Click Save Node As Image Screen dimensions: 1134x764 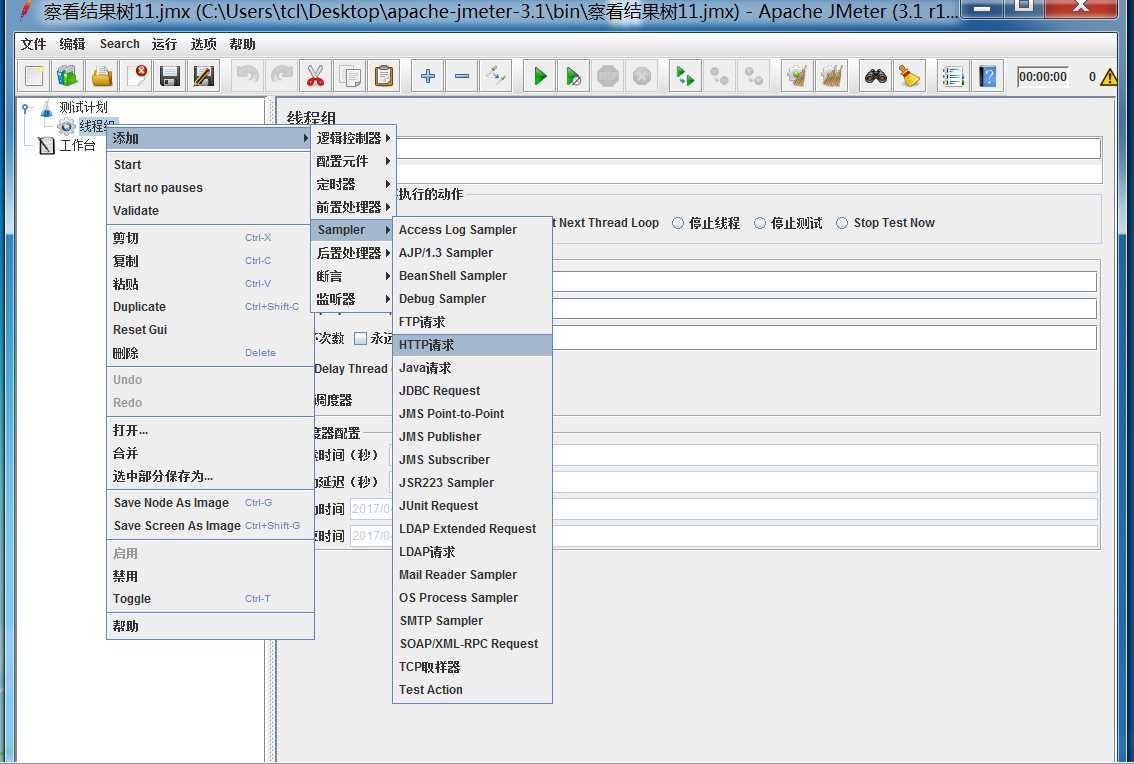pyautogui.click(x=210, y=503)
